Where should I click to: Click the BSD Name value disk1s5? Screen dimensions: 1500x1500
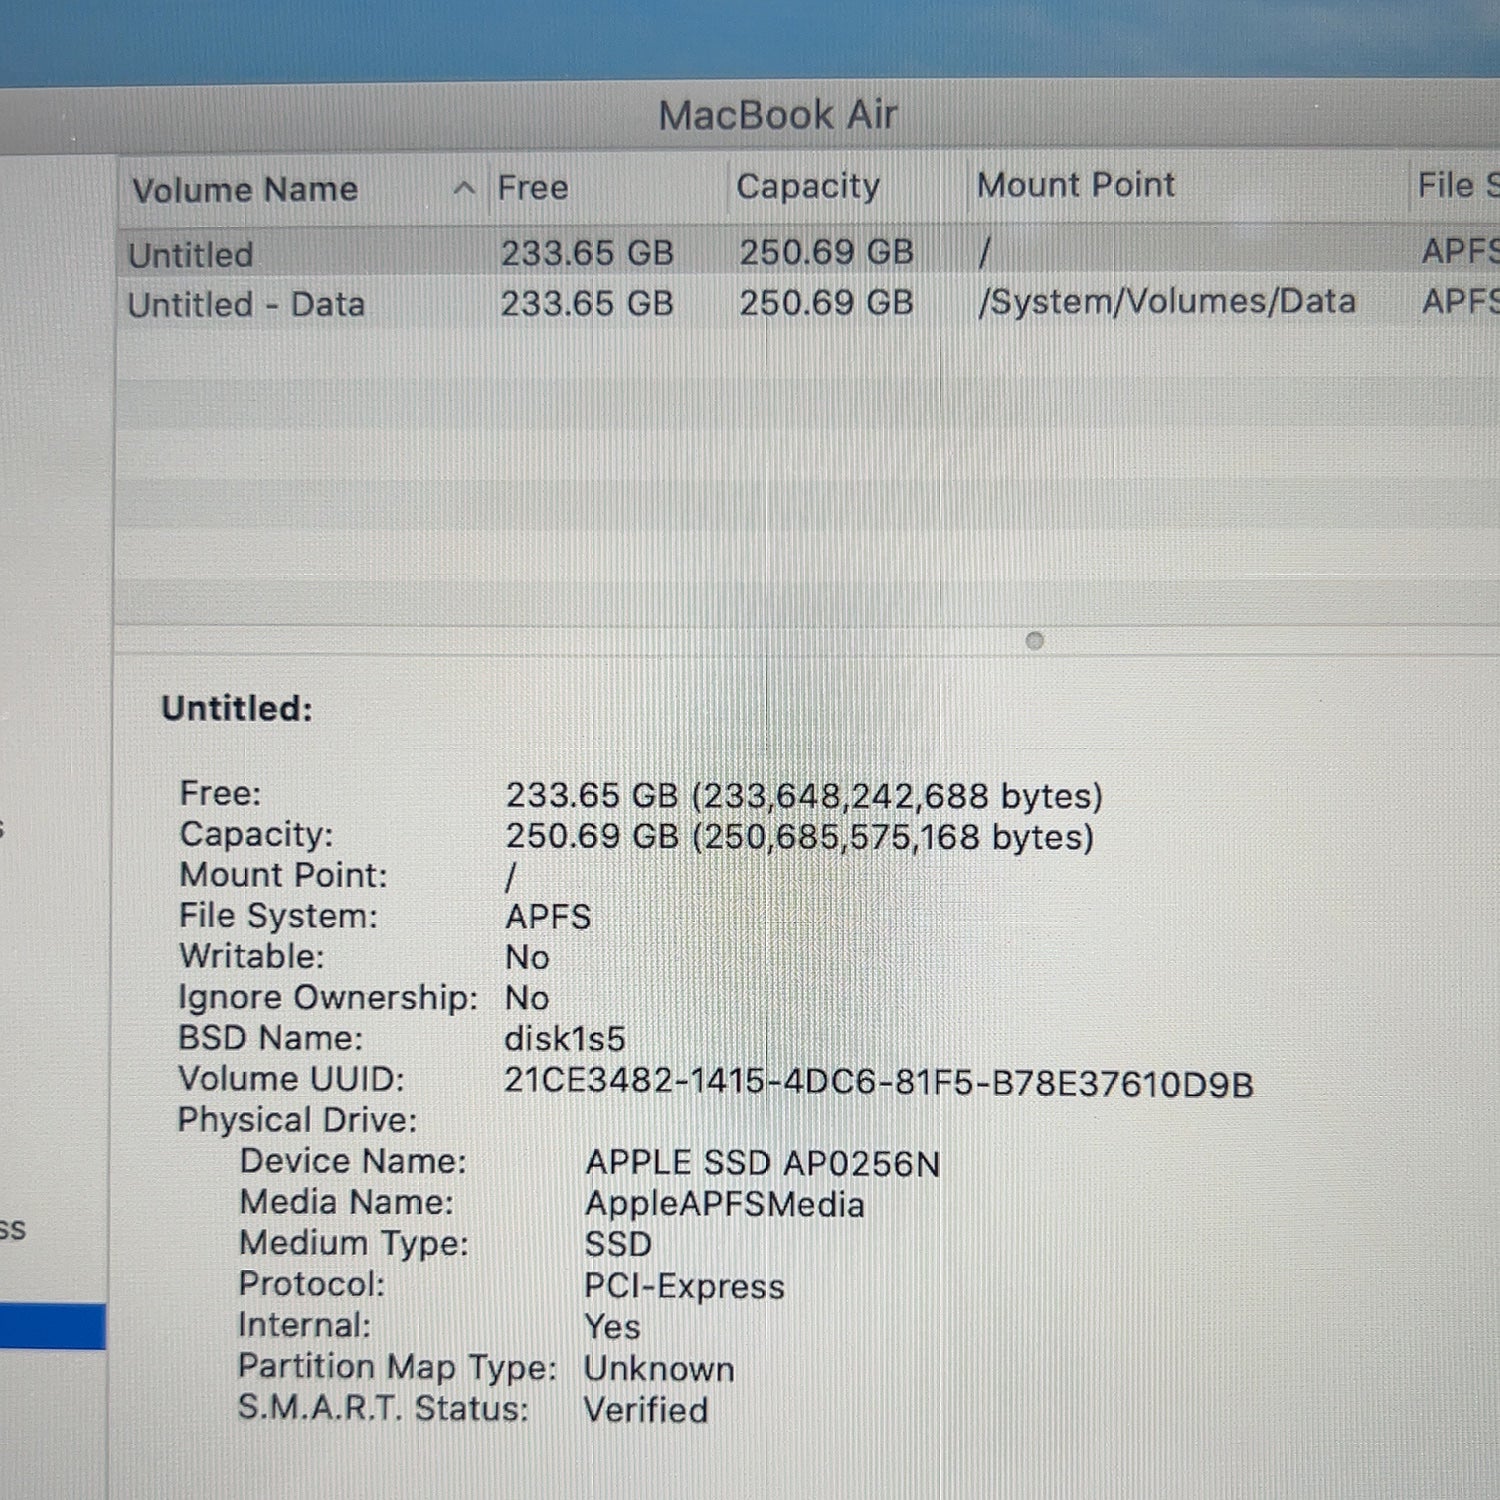pyautogui.click(x=565, y=1039)
